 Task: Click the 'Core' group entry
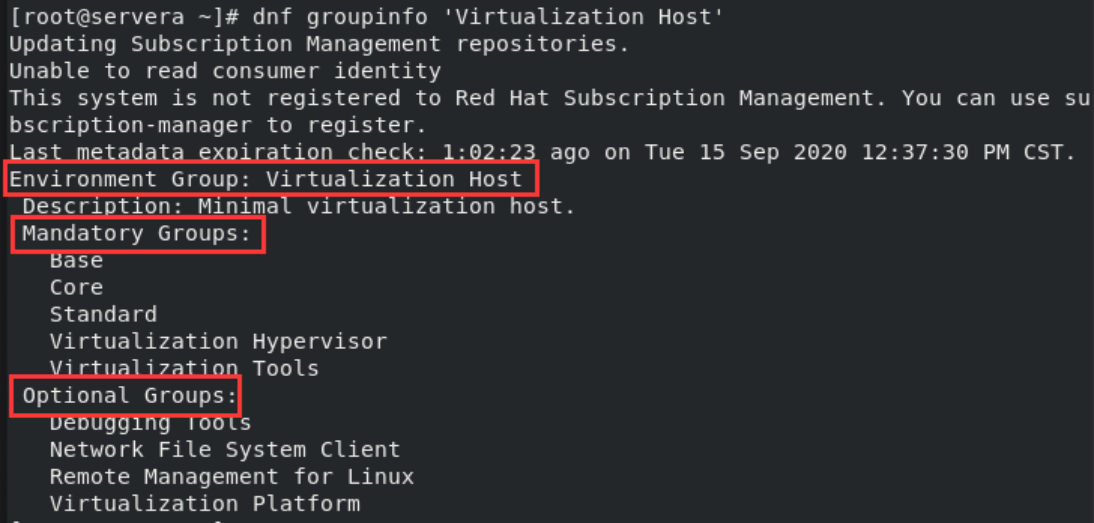pos(77,287)
